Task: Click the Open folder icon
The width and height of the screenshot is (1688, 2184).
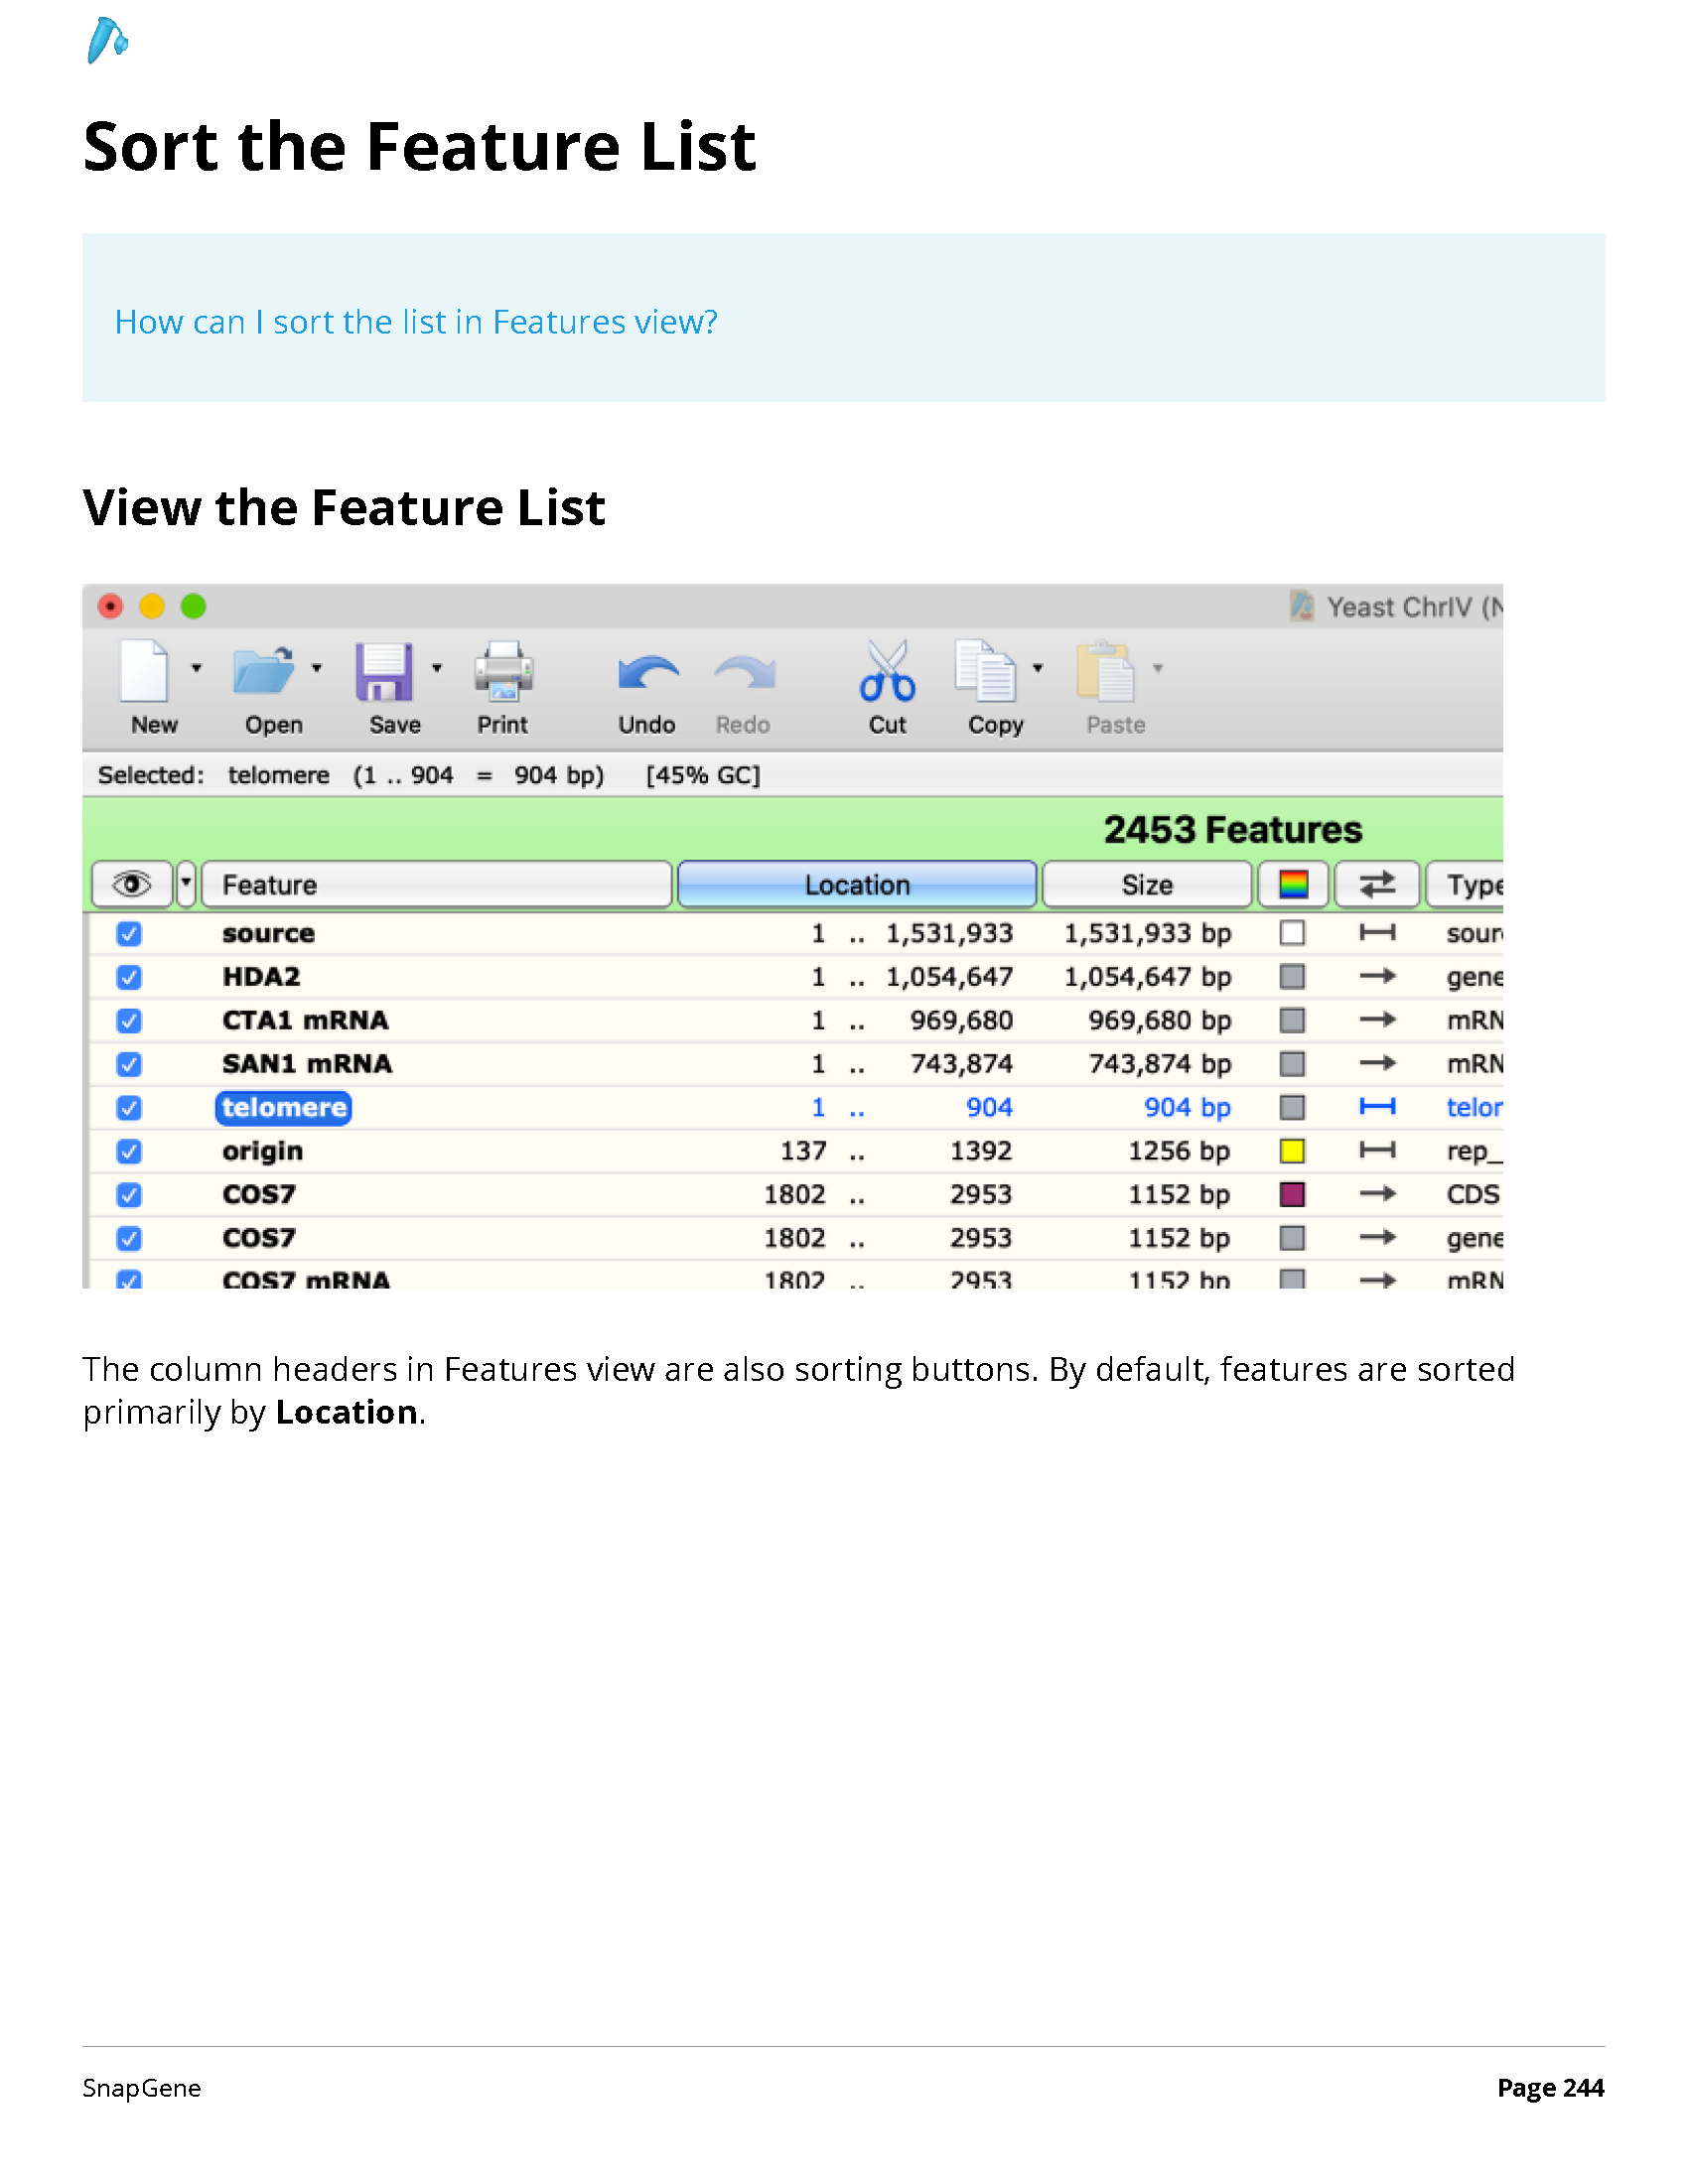Action: (264, 670)
